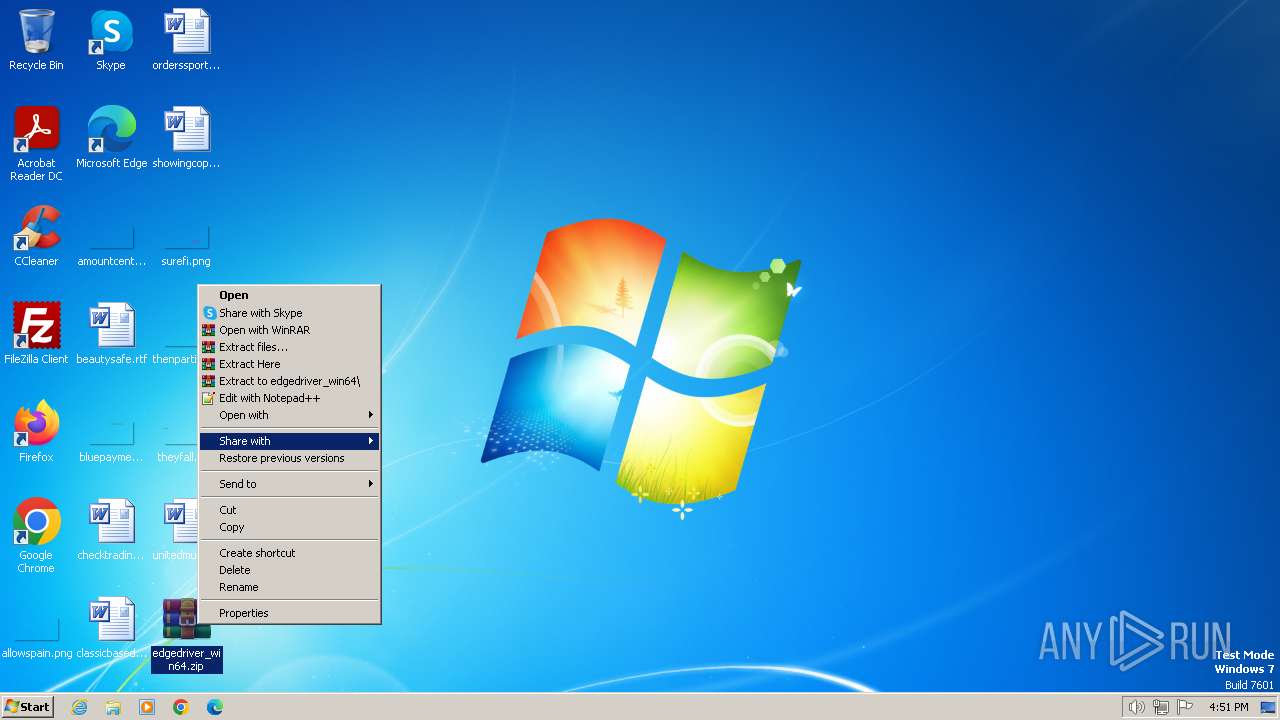The height and width of the screenshot is (720, 1280).
Task: Choose Create shortcut menu entry
Action: click(x=290, y=553)
